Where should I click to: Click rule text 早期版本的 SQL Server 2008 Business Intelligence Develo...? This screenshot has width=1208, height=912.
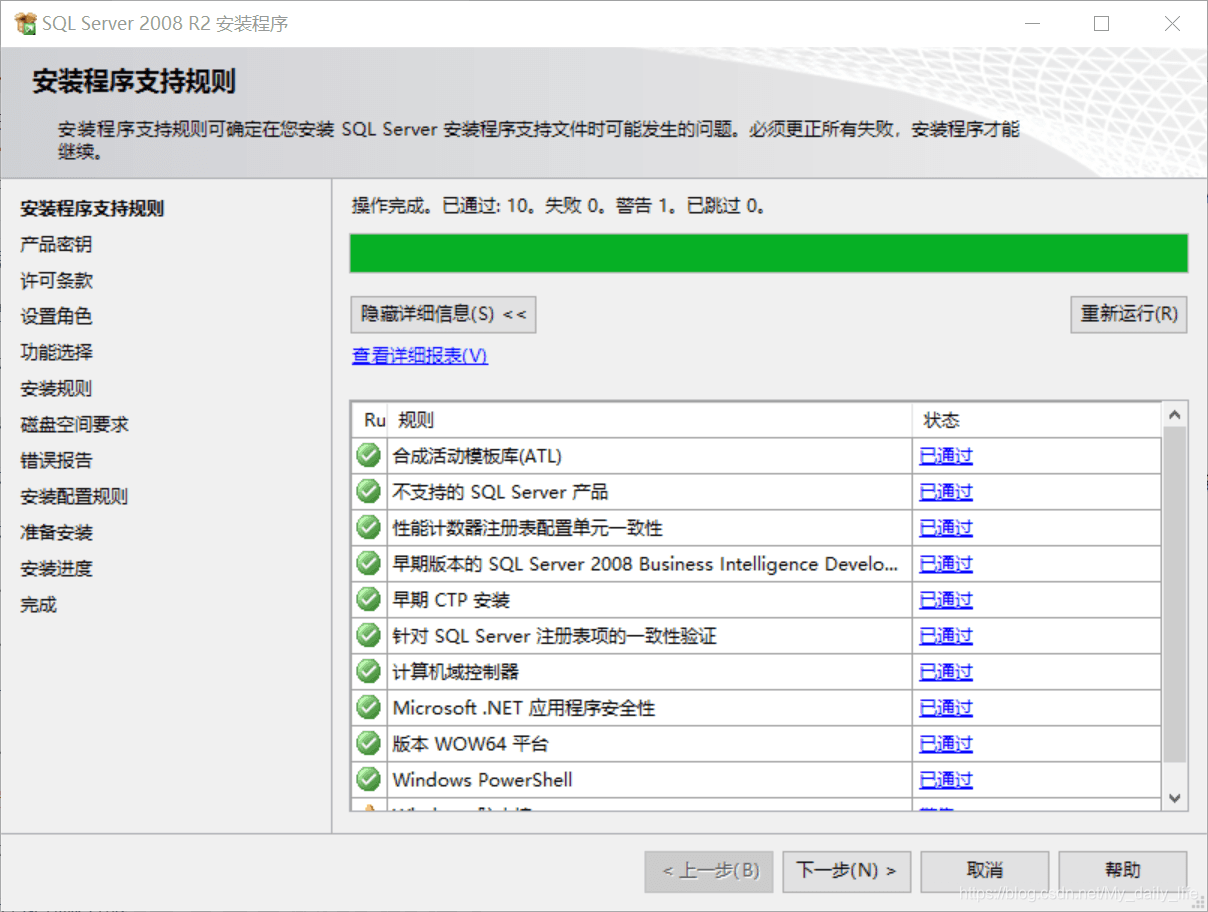click(645, 564)
